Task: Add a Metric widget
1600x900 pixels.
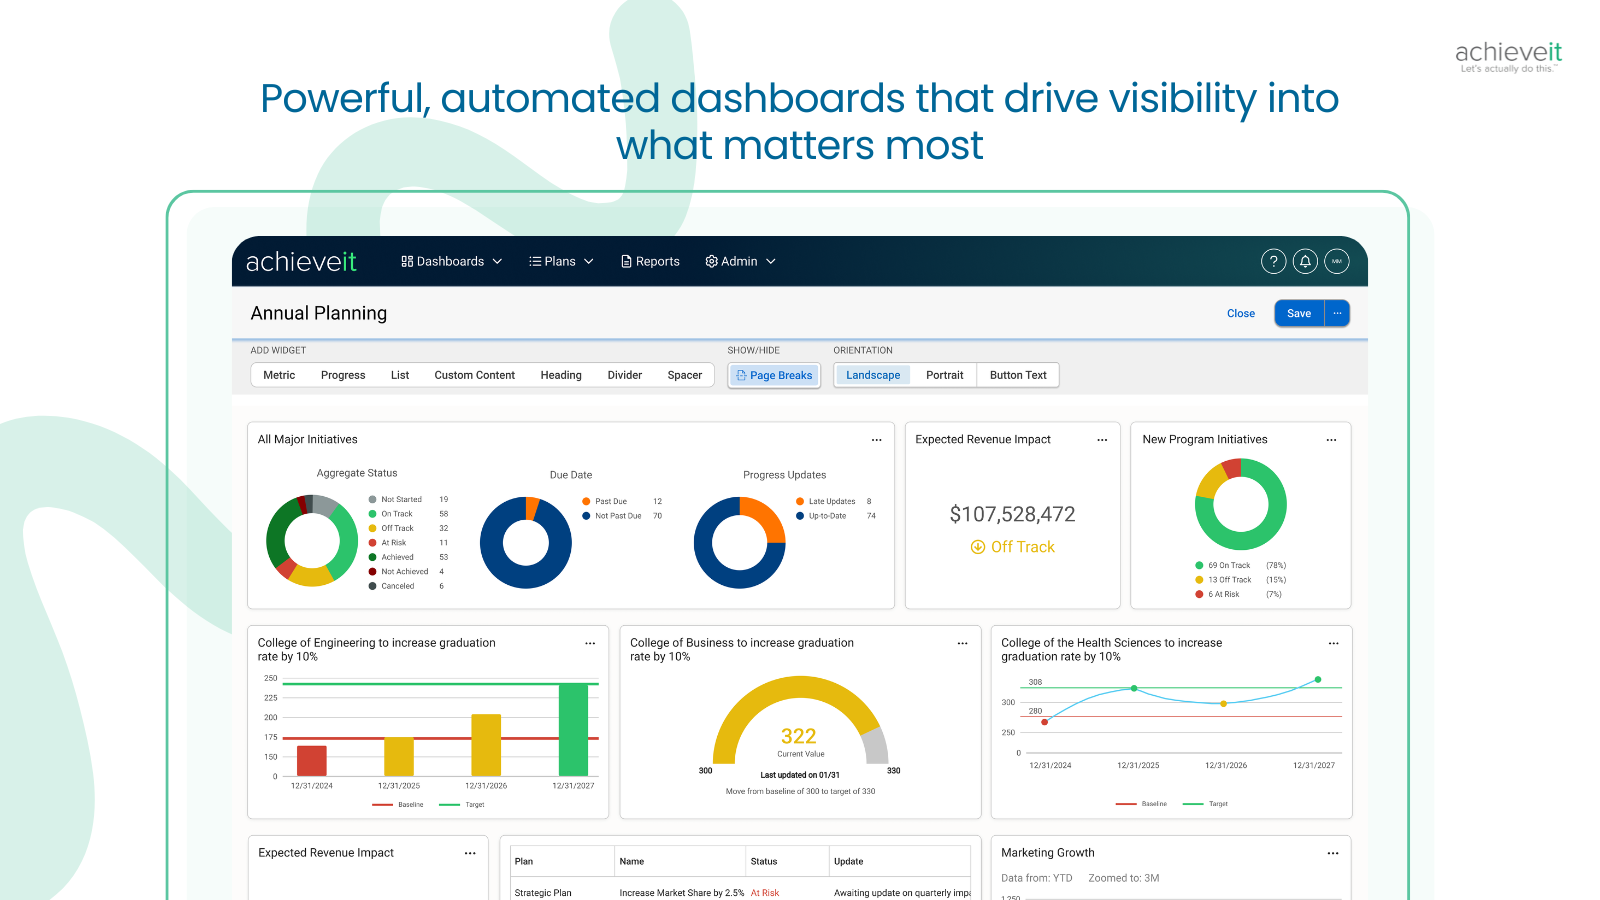Action: pyautogui.click(x=278, y=375)
